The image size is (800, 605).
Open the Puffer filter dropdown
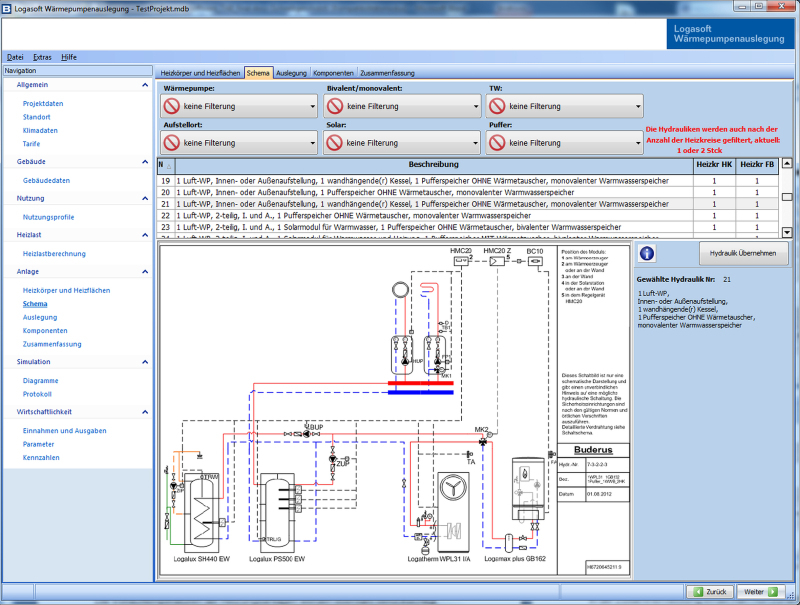pyautogui.click(x=565, y=143)
